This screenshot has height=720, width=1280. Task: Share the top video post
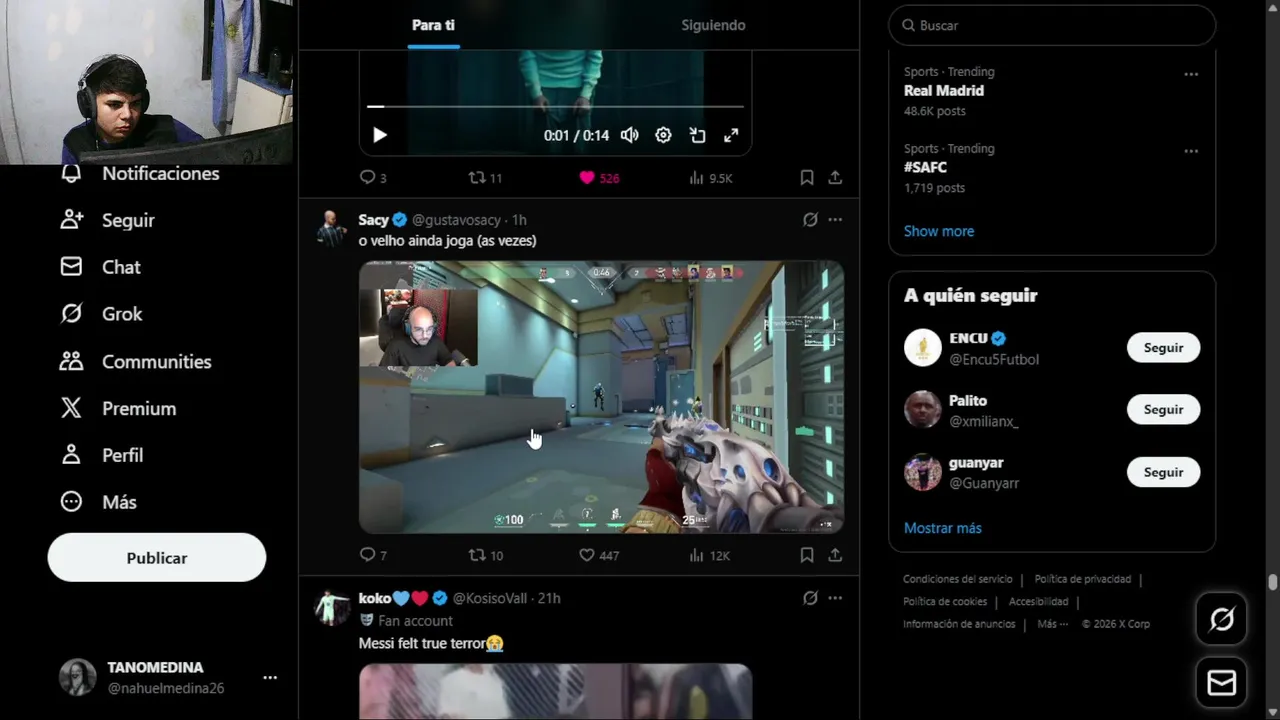click(835, 177)
